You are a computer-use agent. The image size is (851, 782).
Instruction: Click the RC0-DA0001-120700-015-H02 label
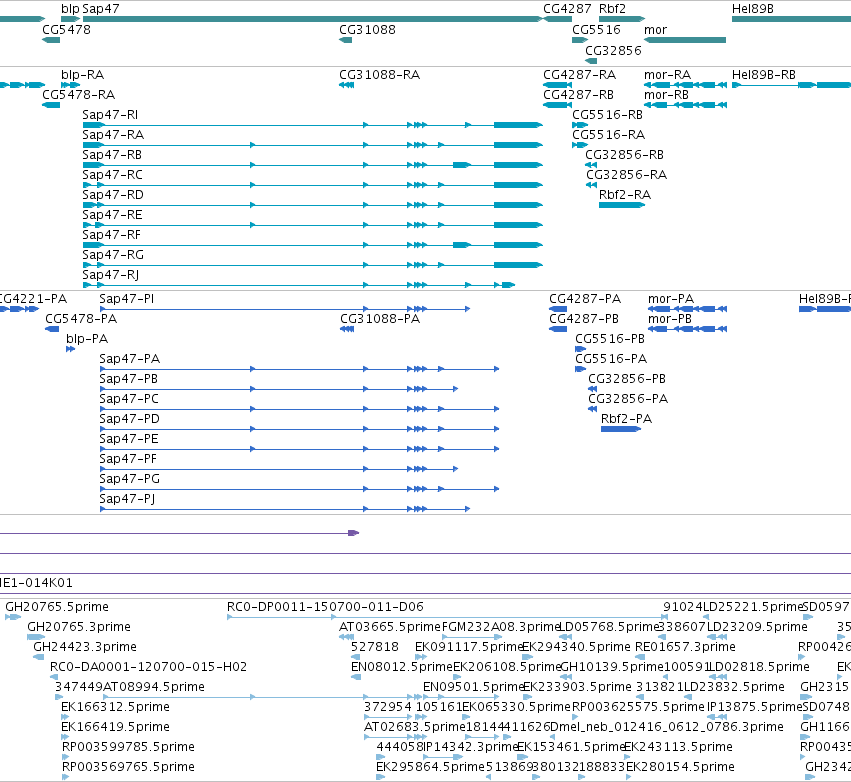tap(148, 667)
